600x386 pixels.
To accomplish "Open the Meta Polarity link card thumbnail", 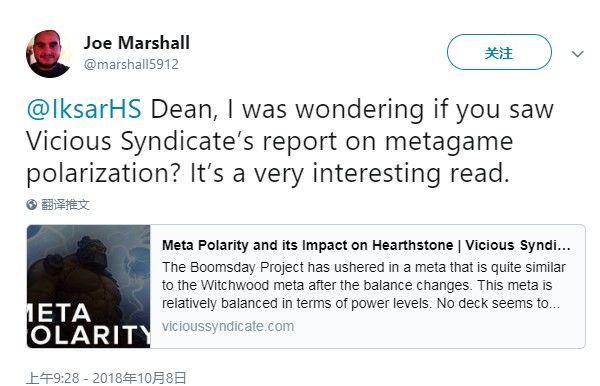I will [88, 286].
